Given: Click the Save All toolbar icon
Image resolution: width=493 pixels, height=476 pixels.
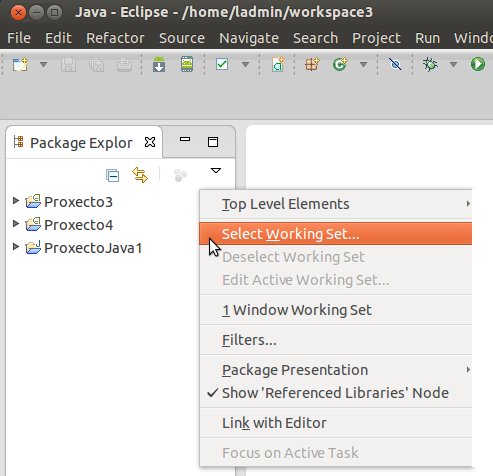Looking at the screenshot, I should point(96,64).
